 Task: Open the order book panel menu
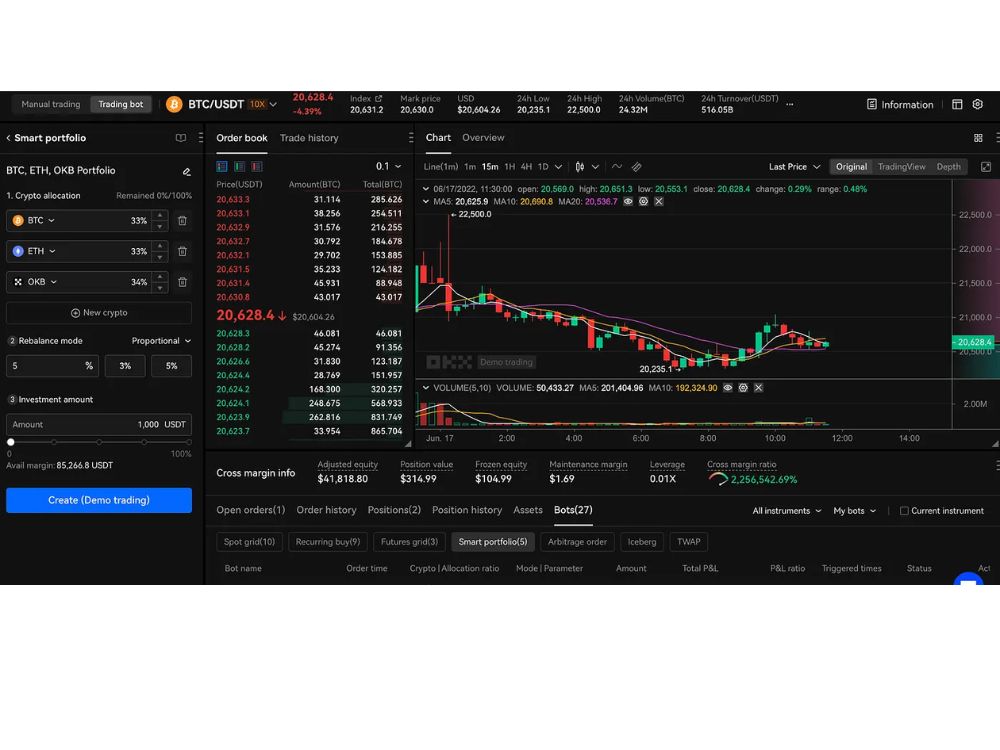(x=411, y=138)
